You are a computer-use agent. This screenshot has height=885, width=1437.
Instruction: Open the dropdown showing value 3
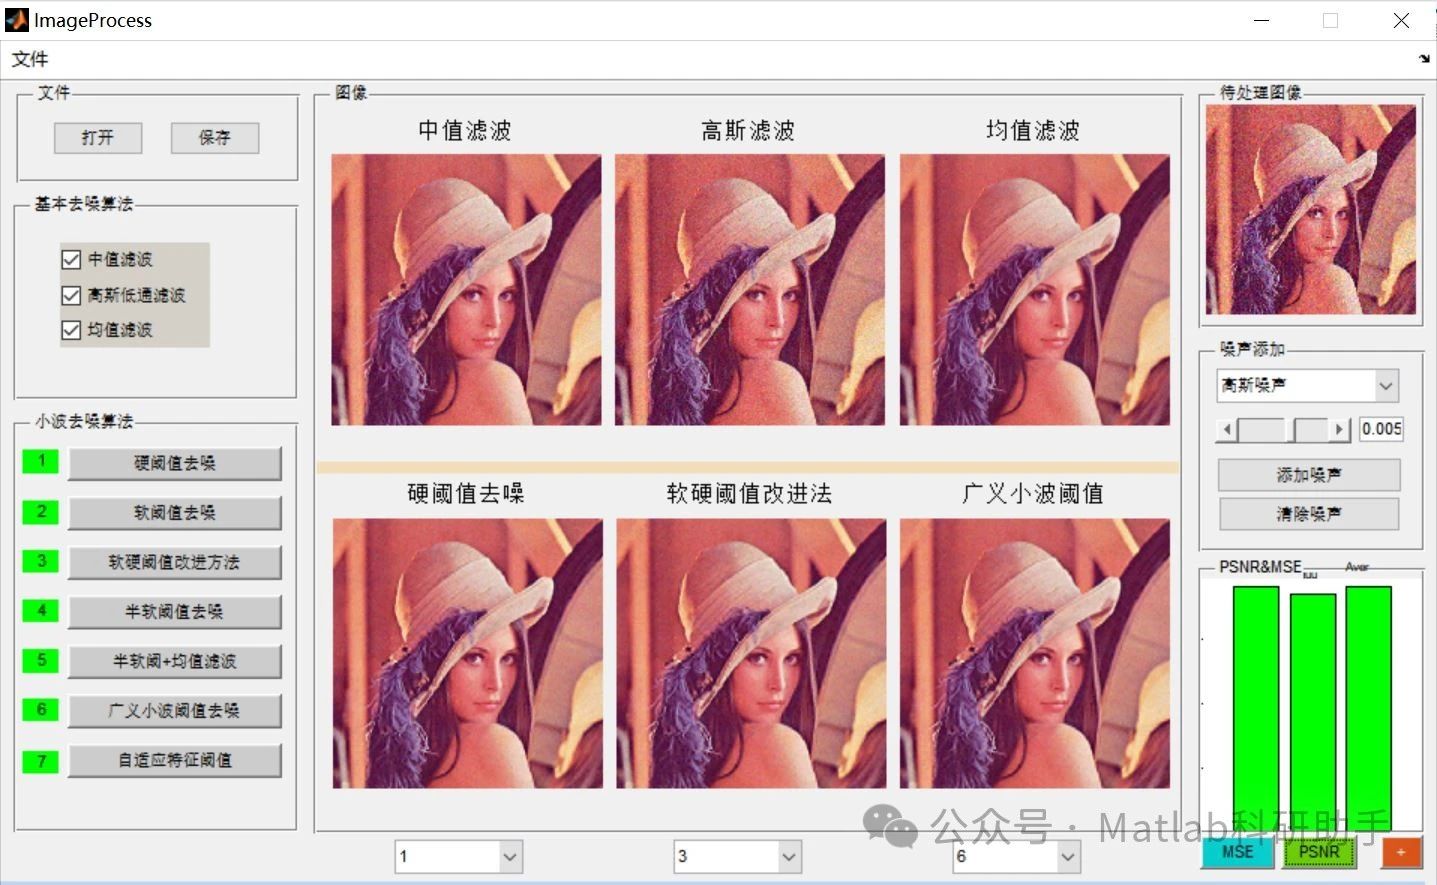738,856
